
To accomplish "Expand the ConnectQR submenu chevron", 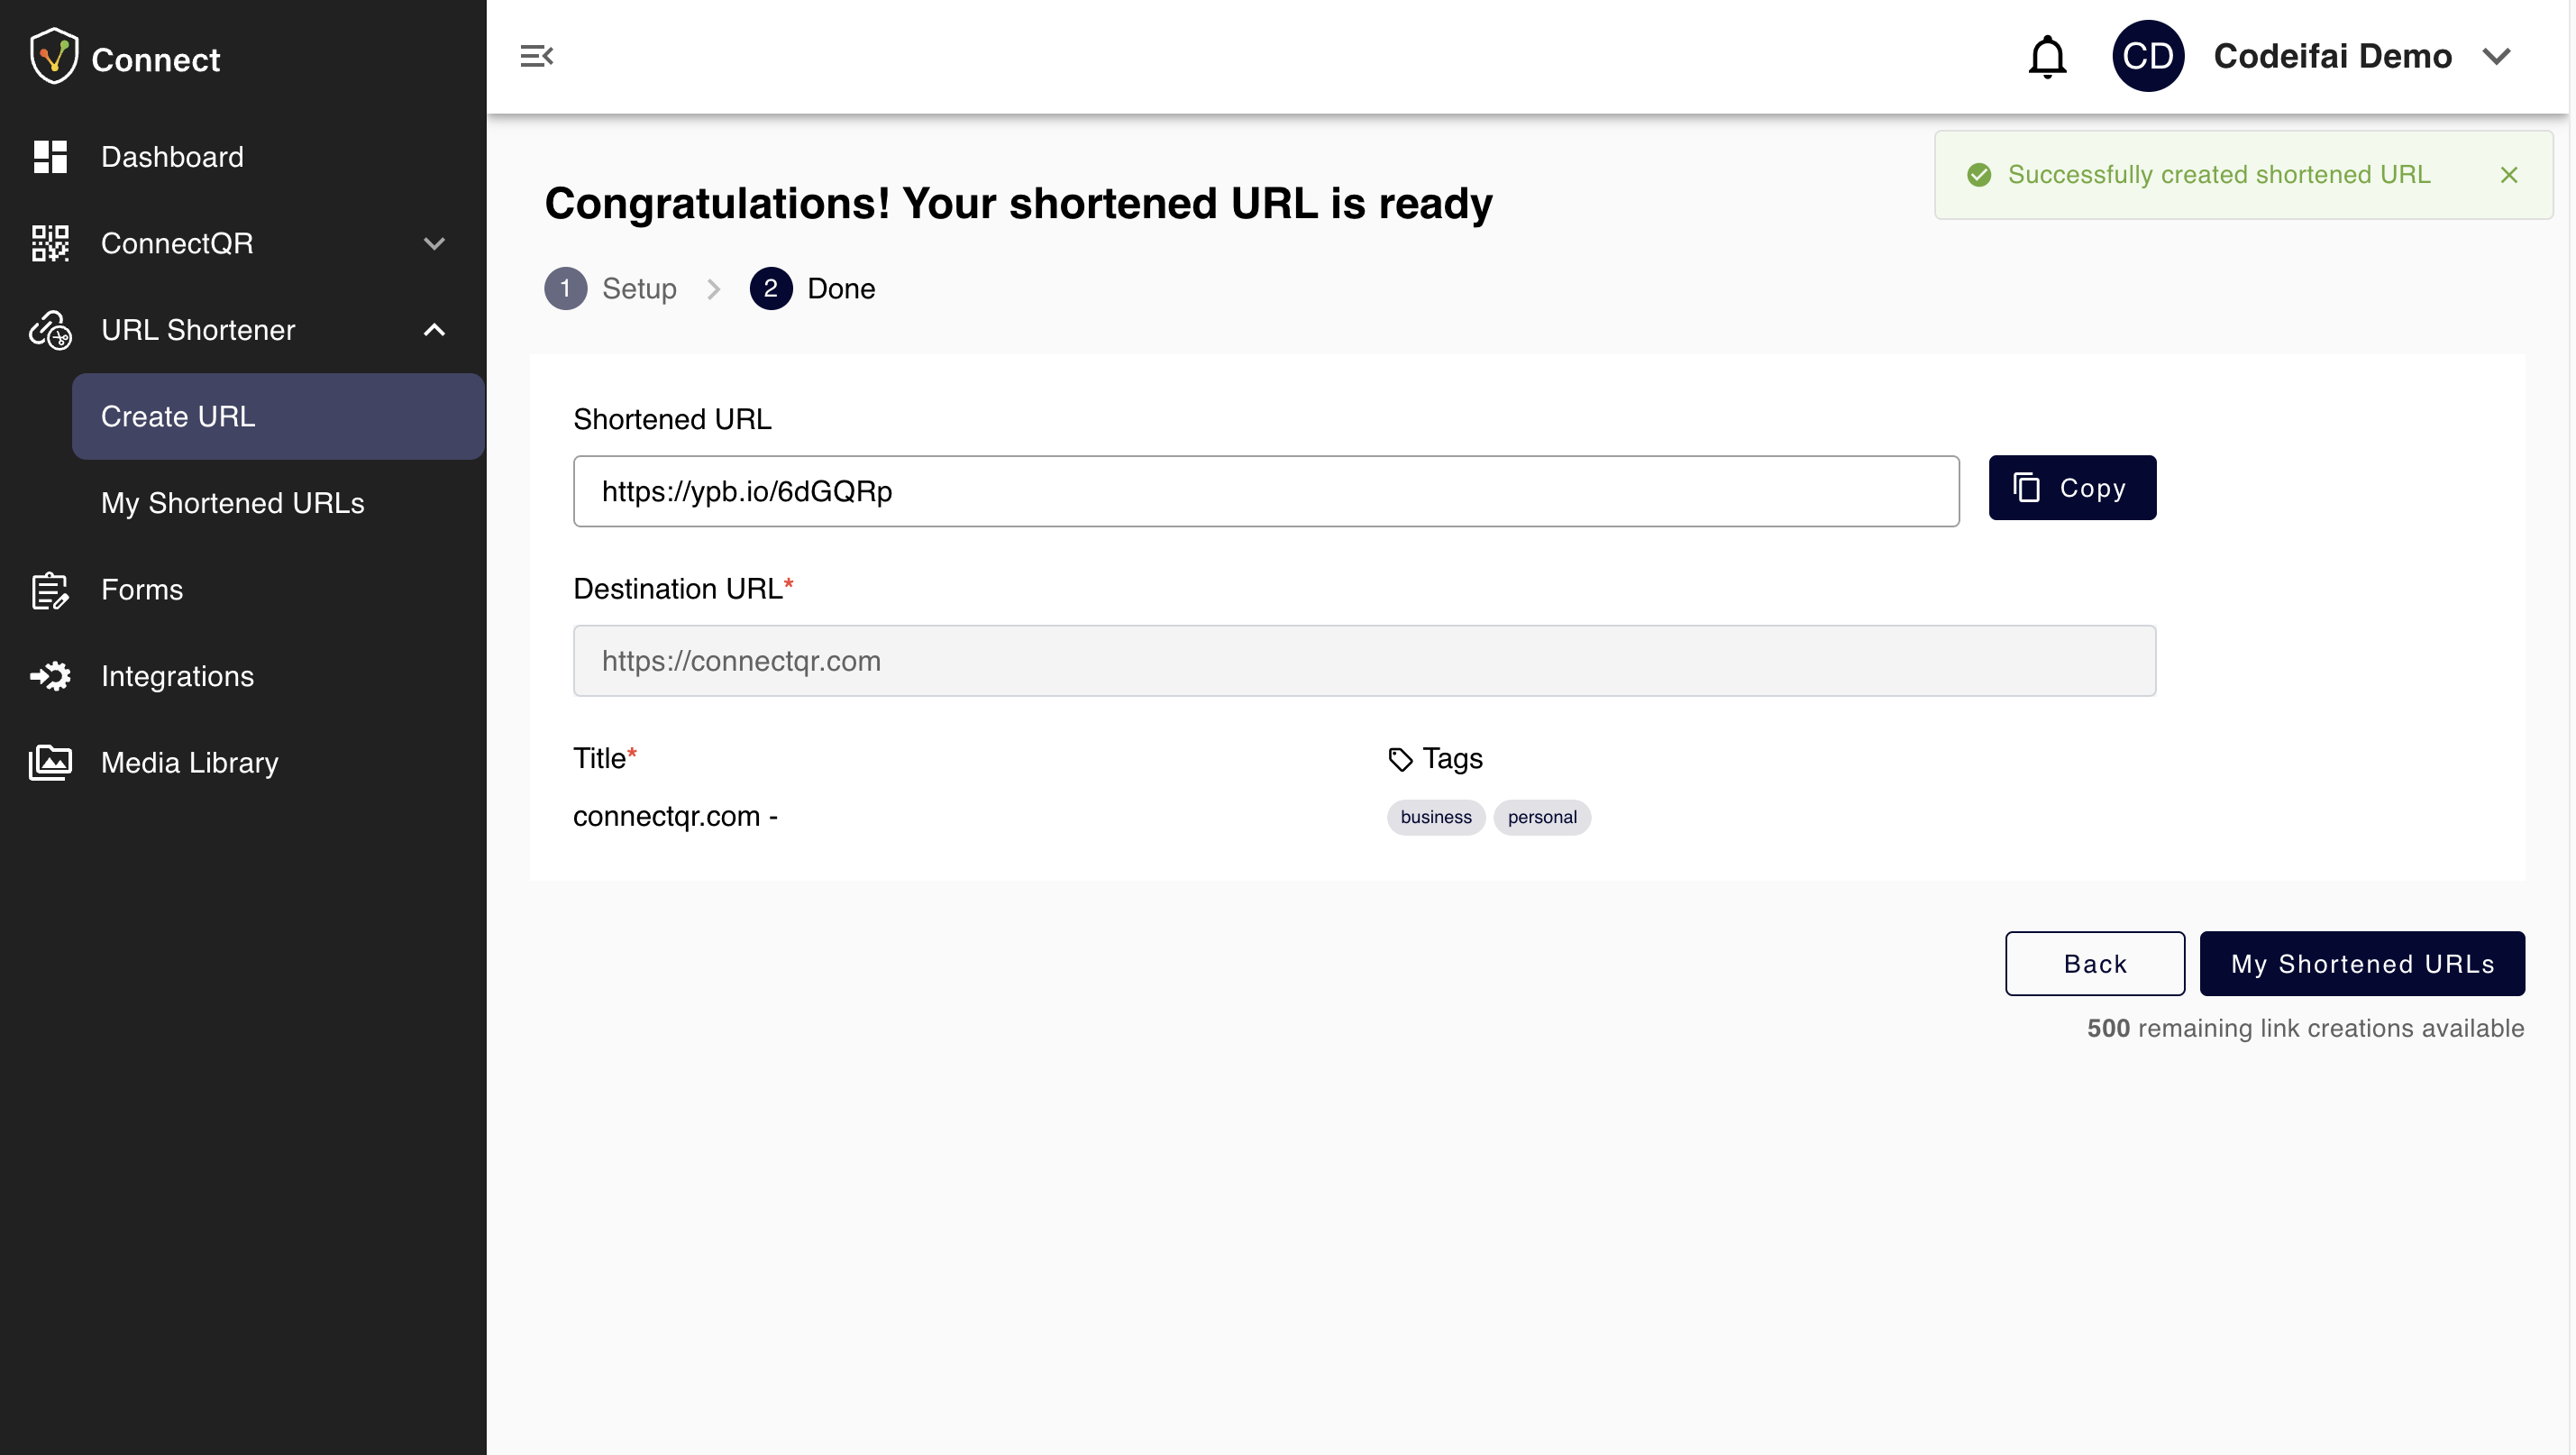I will (434, 243).
